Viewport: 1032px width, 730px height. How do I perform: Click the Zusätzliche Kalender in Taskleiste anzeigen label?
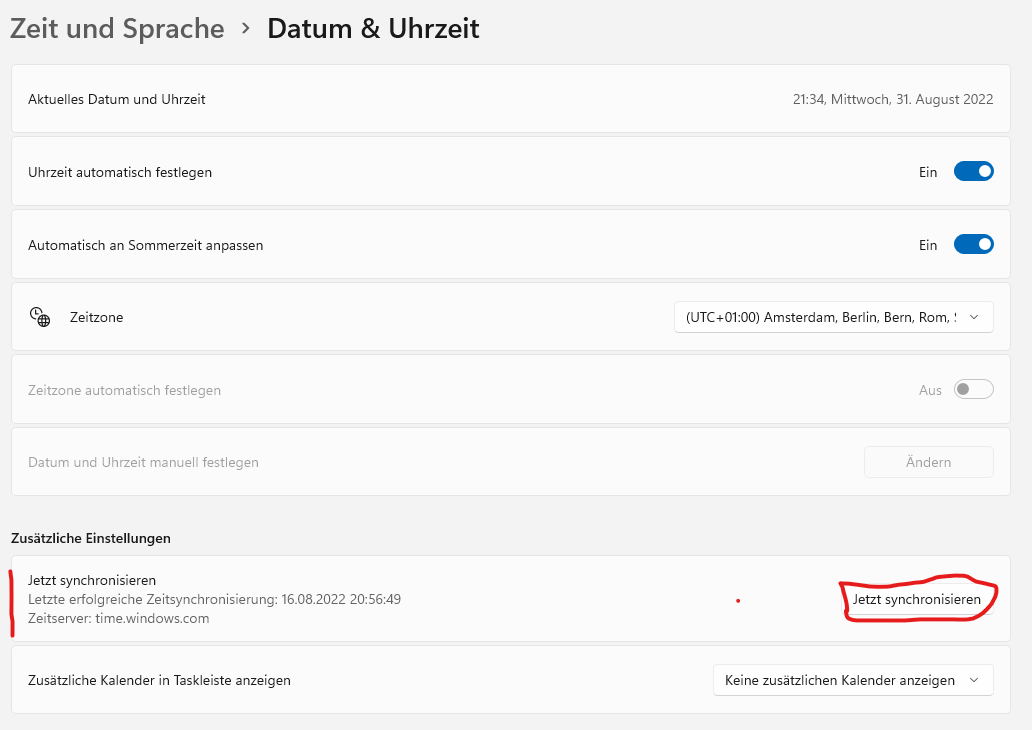pyautogui.click(x=159, y=680)
